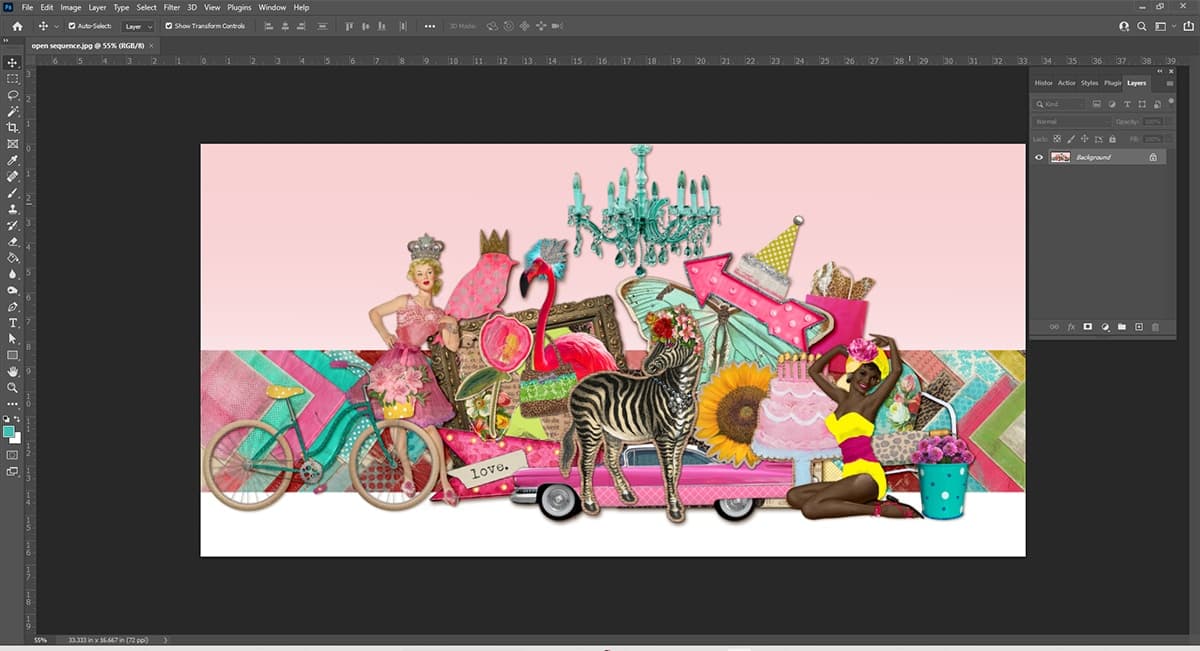Pick the Zoom tool in toolbar
The height and width of the screenshot is (651, 1200).
tap(13, 387)
